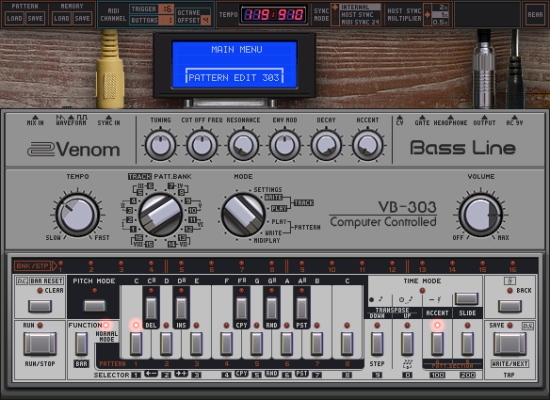Viewport: 550px width, 400px height.
Task: Click Pattern Load in top bar
Action: tap(14, 18)
